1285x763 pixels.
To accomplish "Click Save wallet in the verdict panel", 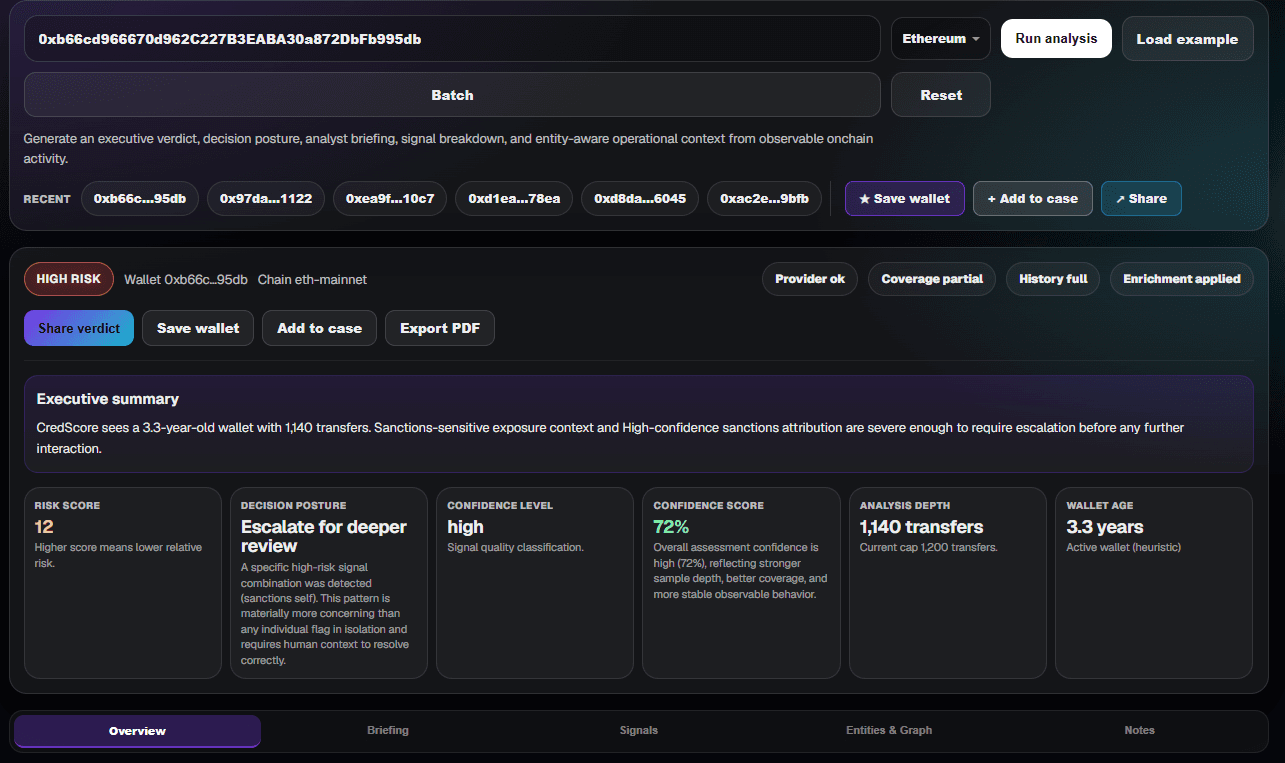I will click(198, 328).
